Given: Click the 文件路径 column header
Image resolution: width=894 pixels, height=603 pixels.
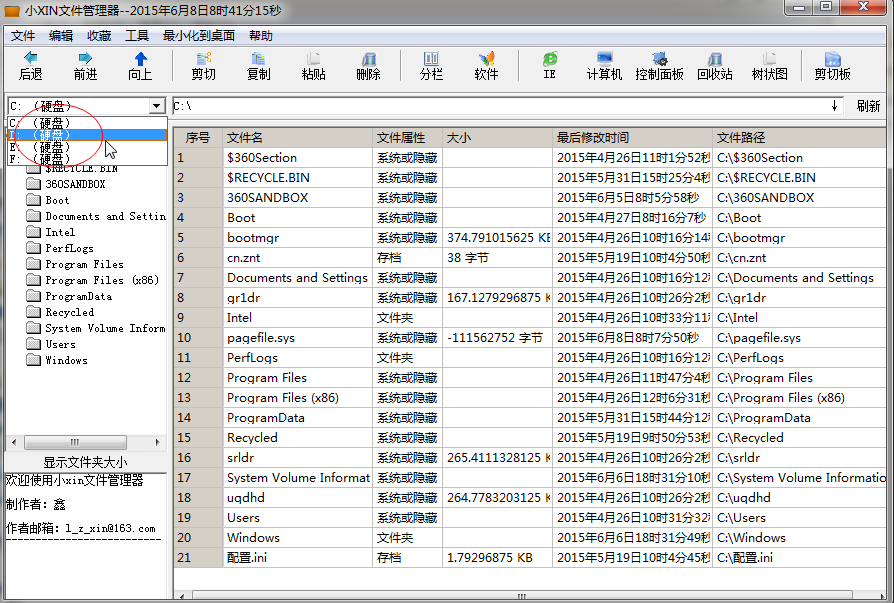Looking at the screenshot, I should [x=799, y=137].
